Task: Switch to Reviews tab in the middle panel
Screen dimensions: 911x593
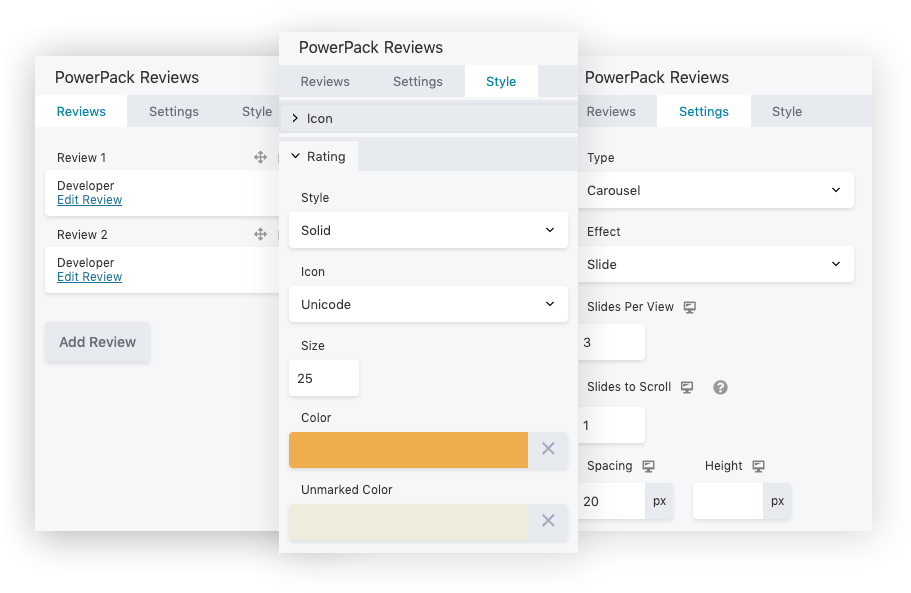Action: coord(325,81)
